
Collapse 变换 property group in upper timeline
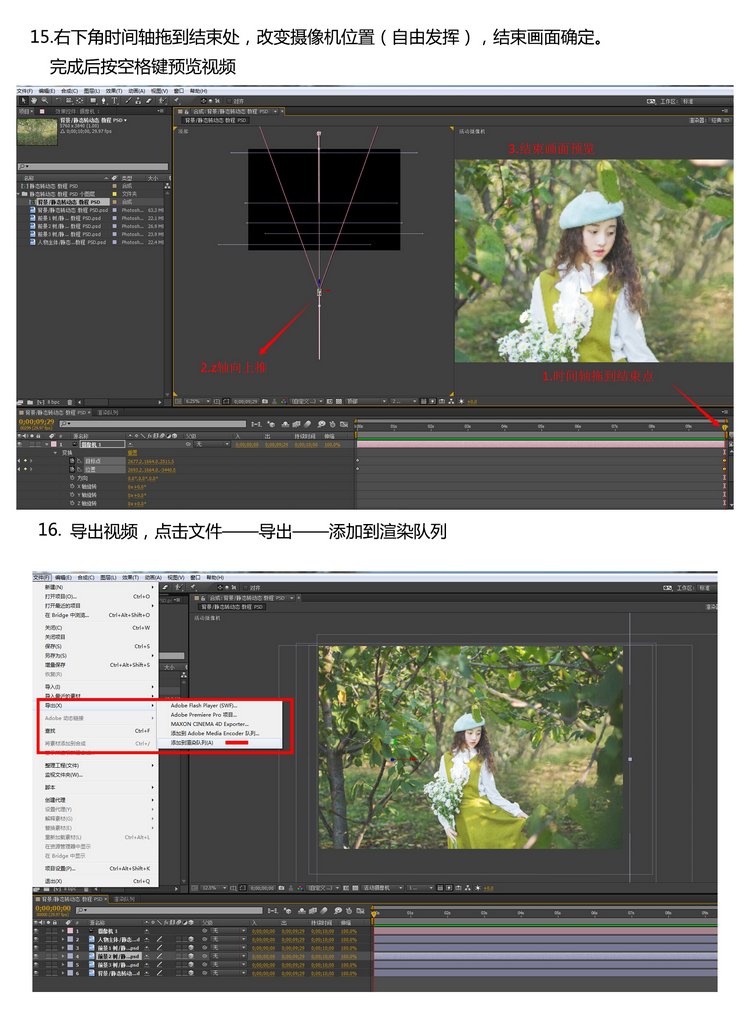(x=55, y=452)
